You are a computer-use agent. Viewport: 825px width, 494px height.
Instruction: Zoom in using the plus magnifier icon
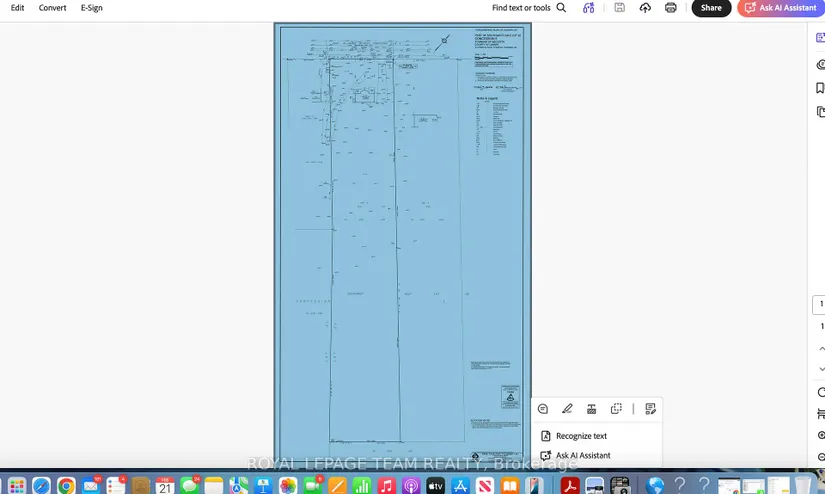820,435
